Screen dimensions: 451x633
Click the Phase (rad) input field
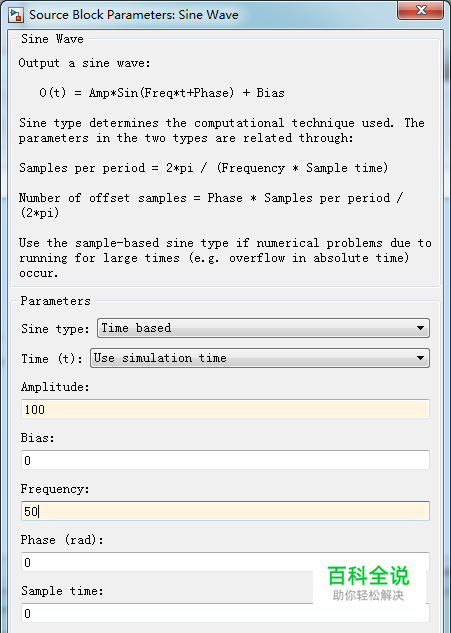coord(225,562)
